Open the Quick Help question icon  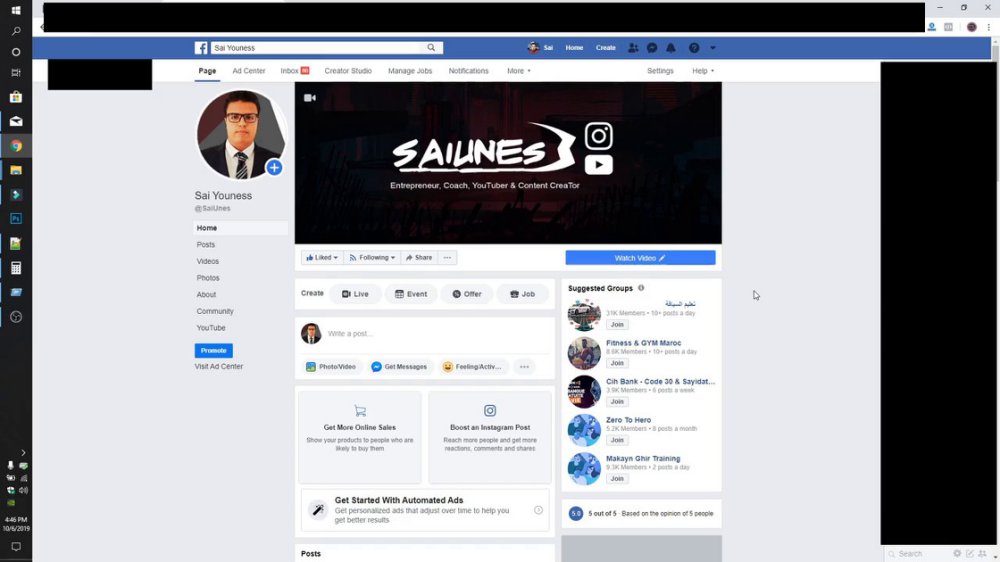tap(694, 48)
